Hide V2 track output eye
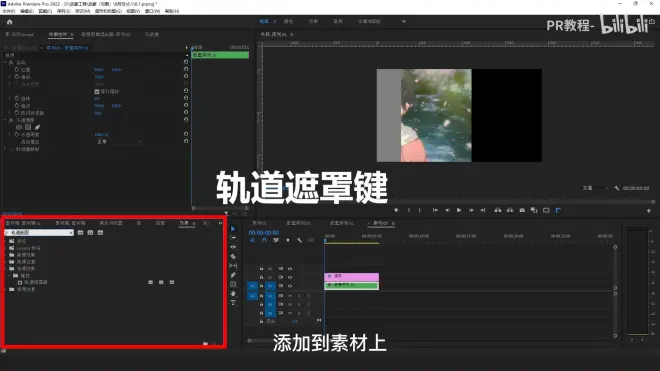The image size is (660, 371). pyautogui.click(x=290, y=277)
